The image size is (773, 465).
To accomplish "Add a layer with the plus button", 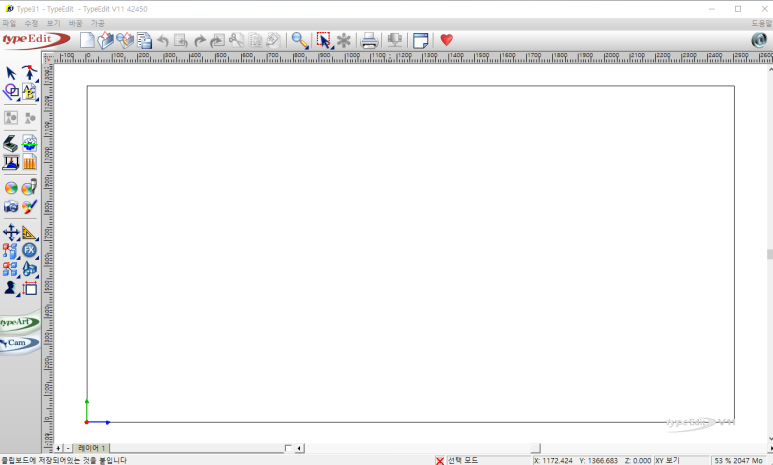I will 58,448.
